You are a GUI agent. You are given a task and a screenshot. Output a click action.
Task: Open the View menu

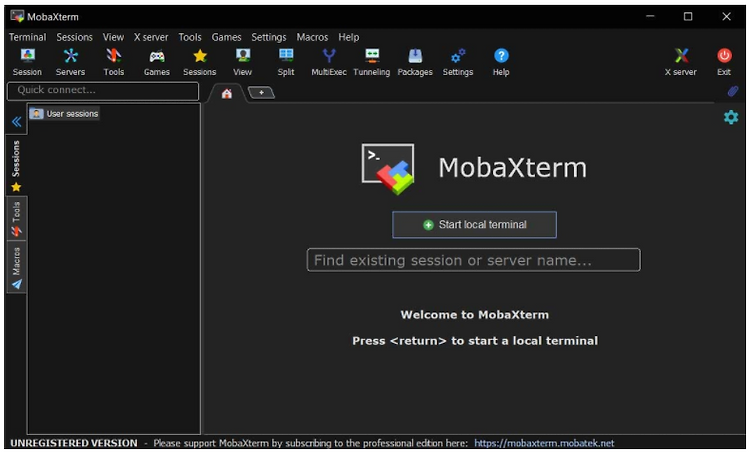tap(113, 37)
